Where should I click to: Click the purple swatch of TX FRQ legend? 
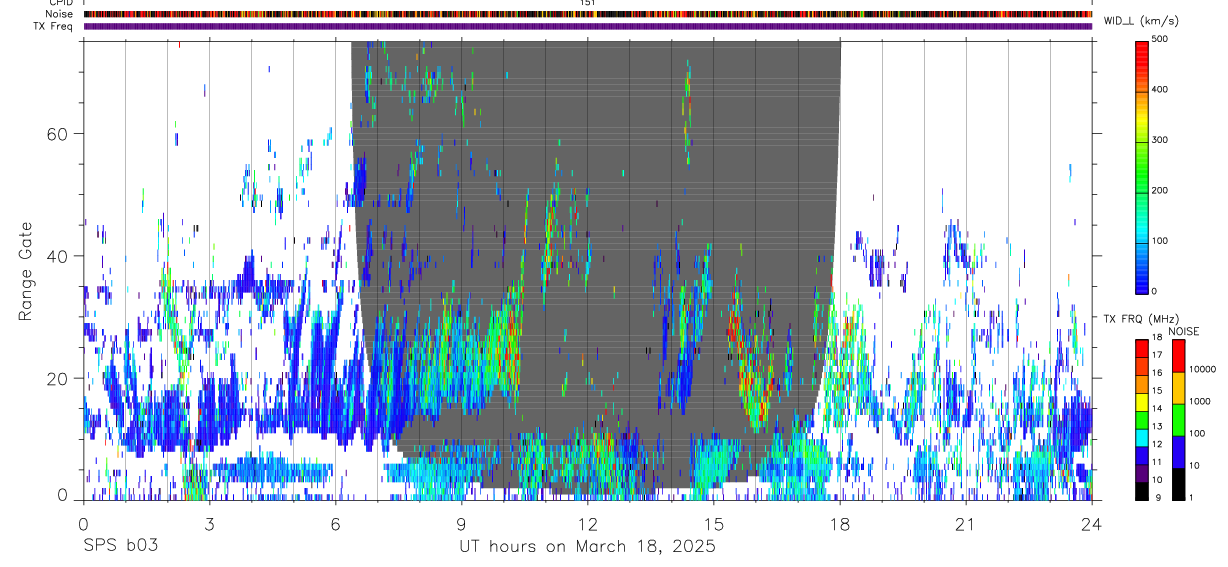click(x=1143, y=473)
